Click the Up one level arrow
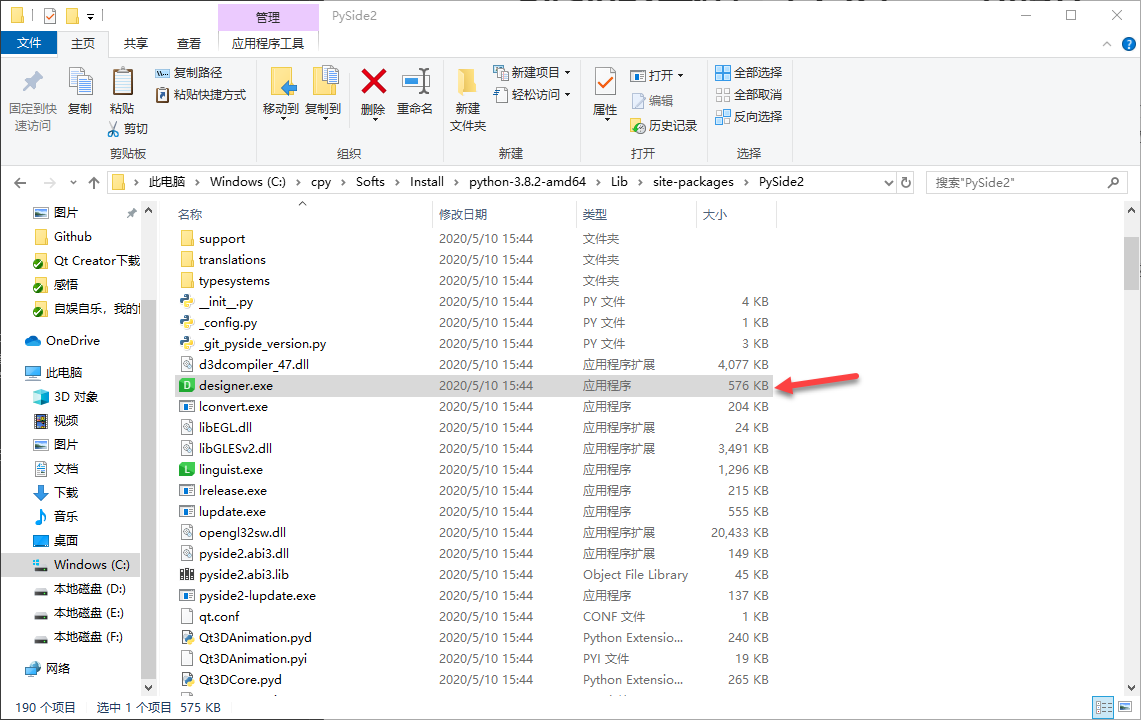 94,183
